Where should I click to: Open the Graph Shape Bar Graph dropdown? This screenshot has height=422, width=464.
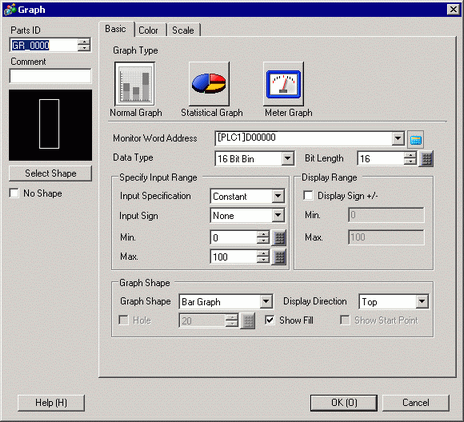[266, 301]
